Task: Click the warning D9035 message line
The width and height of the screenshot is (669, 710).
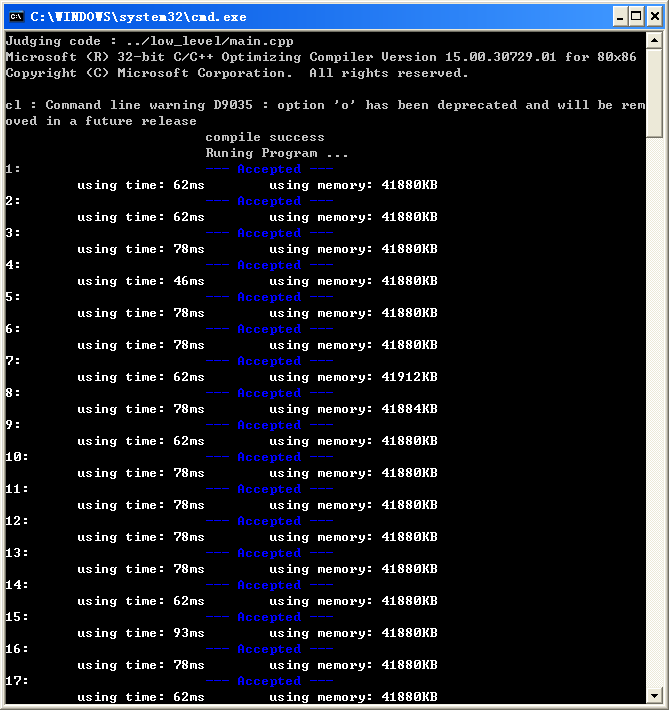Action: click(x=325, y=105)
